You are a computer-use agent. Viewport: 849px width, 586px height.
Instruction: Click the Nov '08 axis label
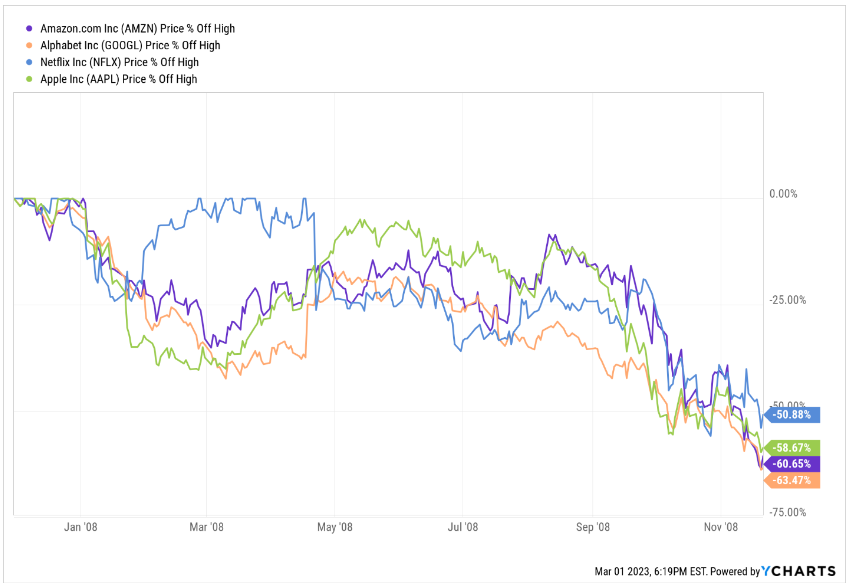coord(721,526)
